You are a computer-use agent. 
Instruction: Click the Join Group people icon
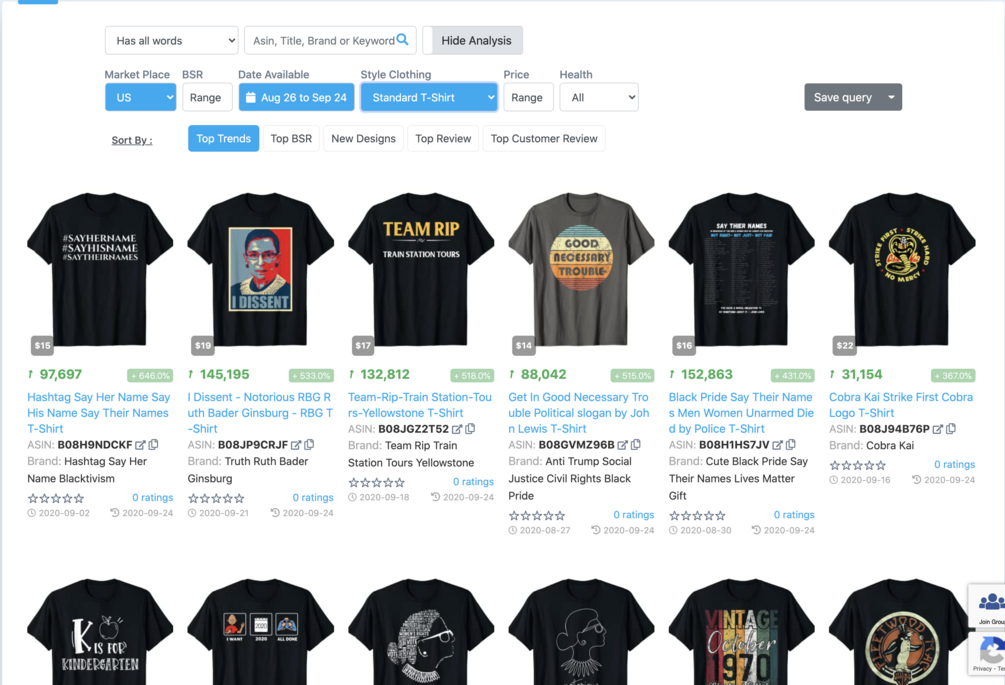pos(992,602)
